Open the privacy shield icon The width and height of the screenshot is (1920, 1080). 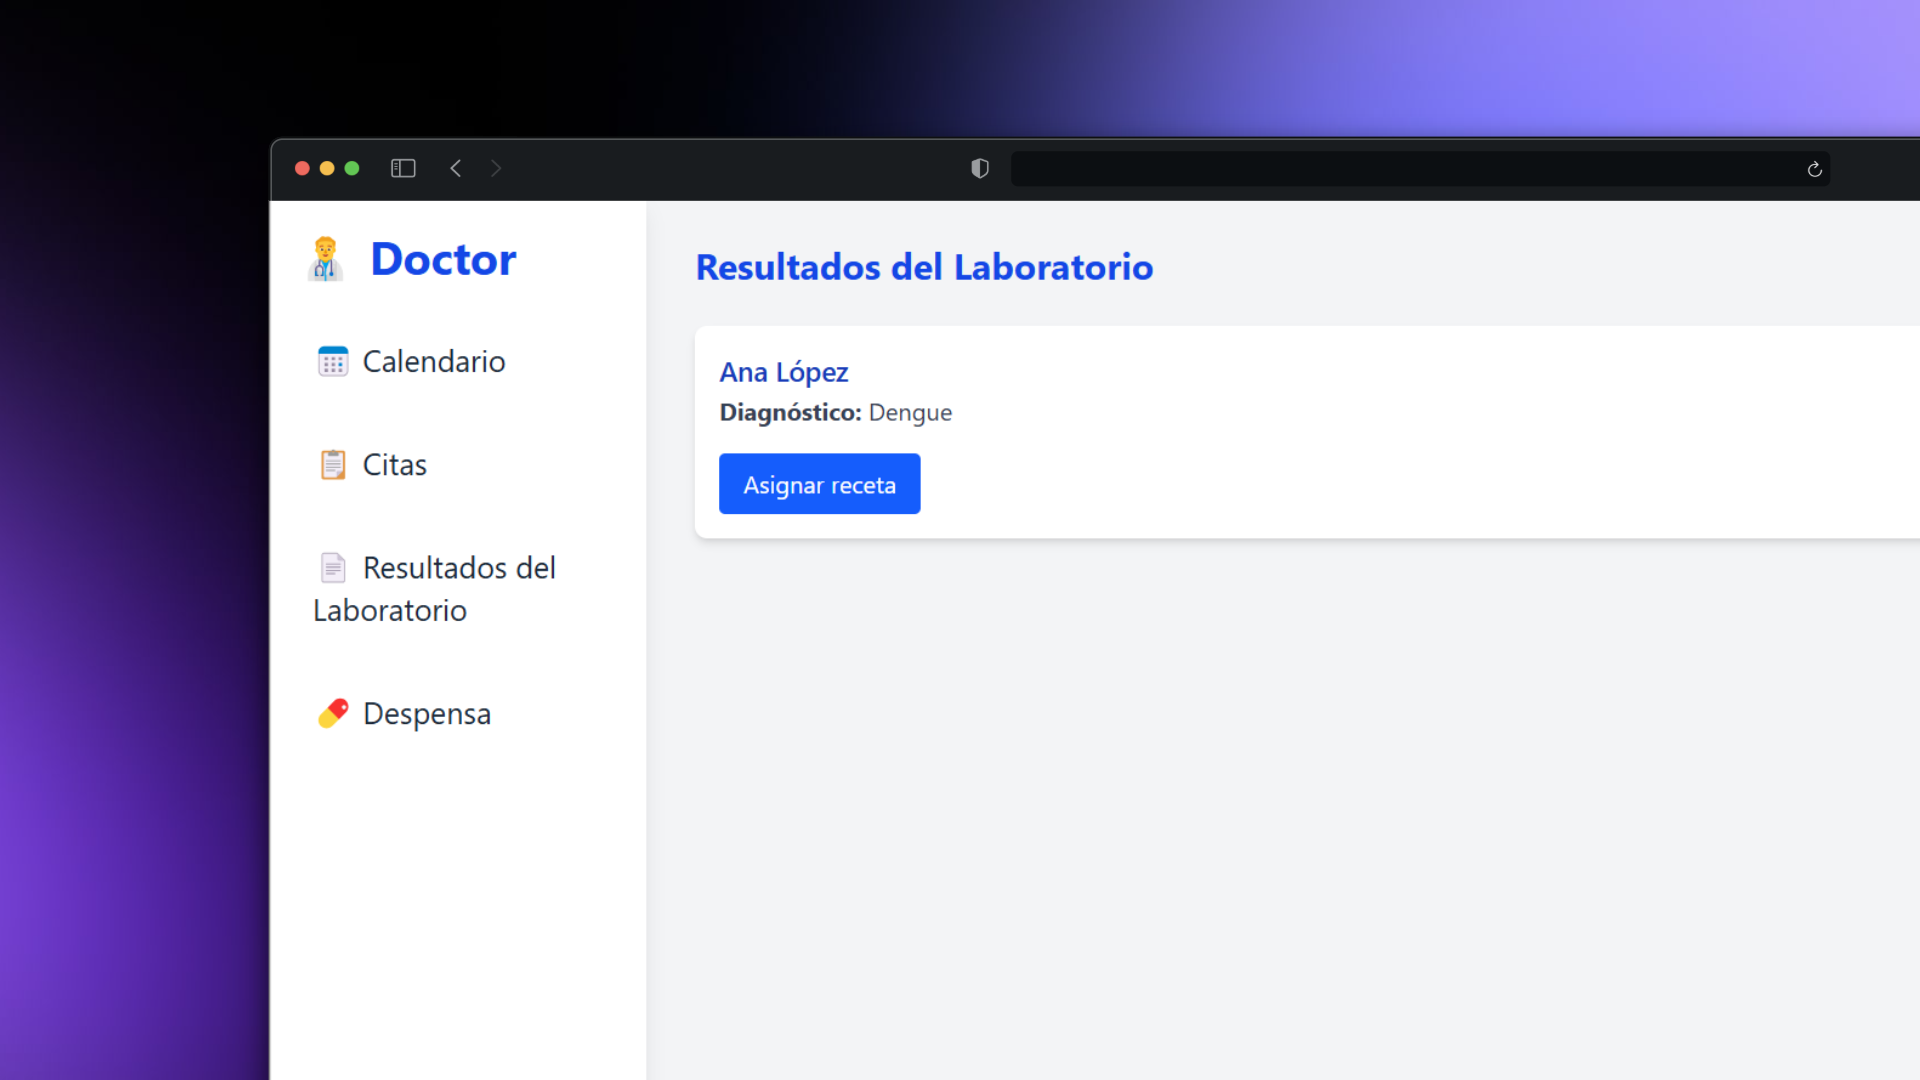coord(980,168)
